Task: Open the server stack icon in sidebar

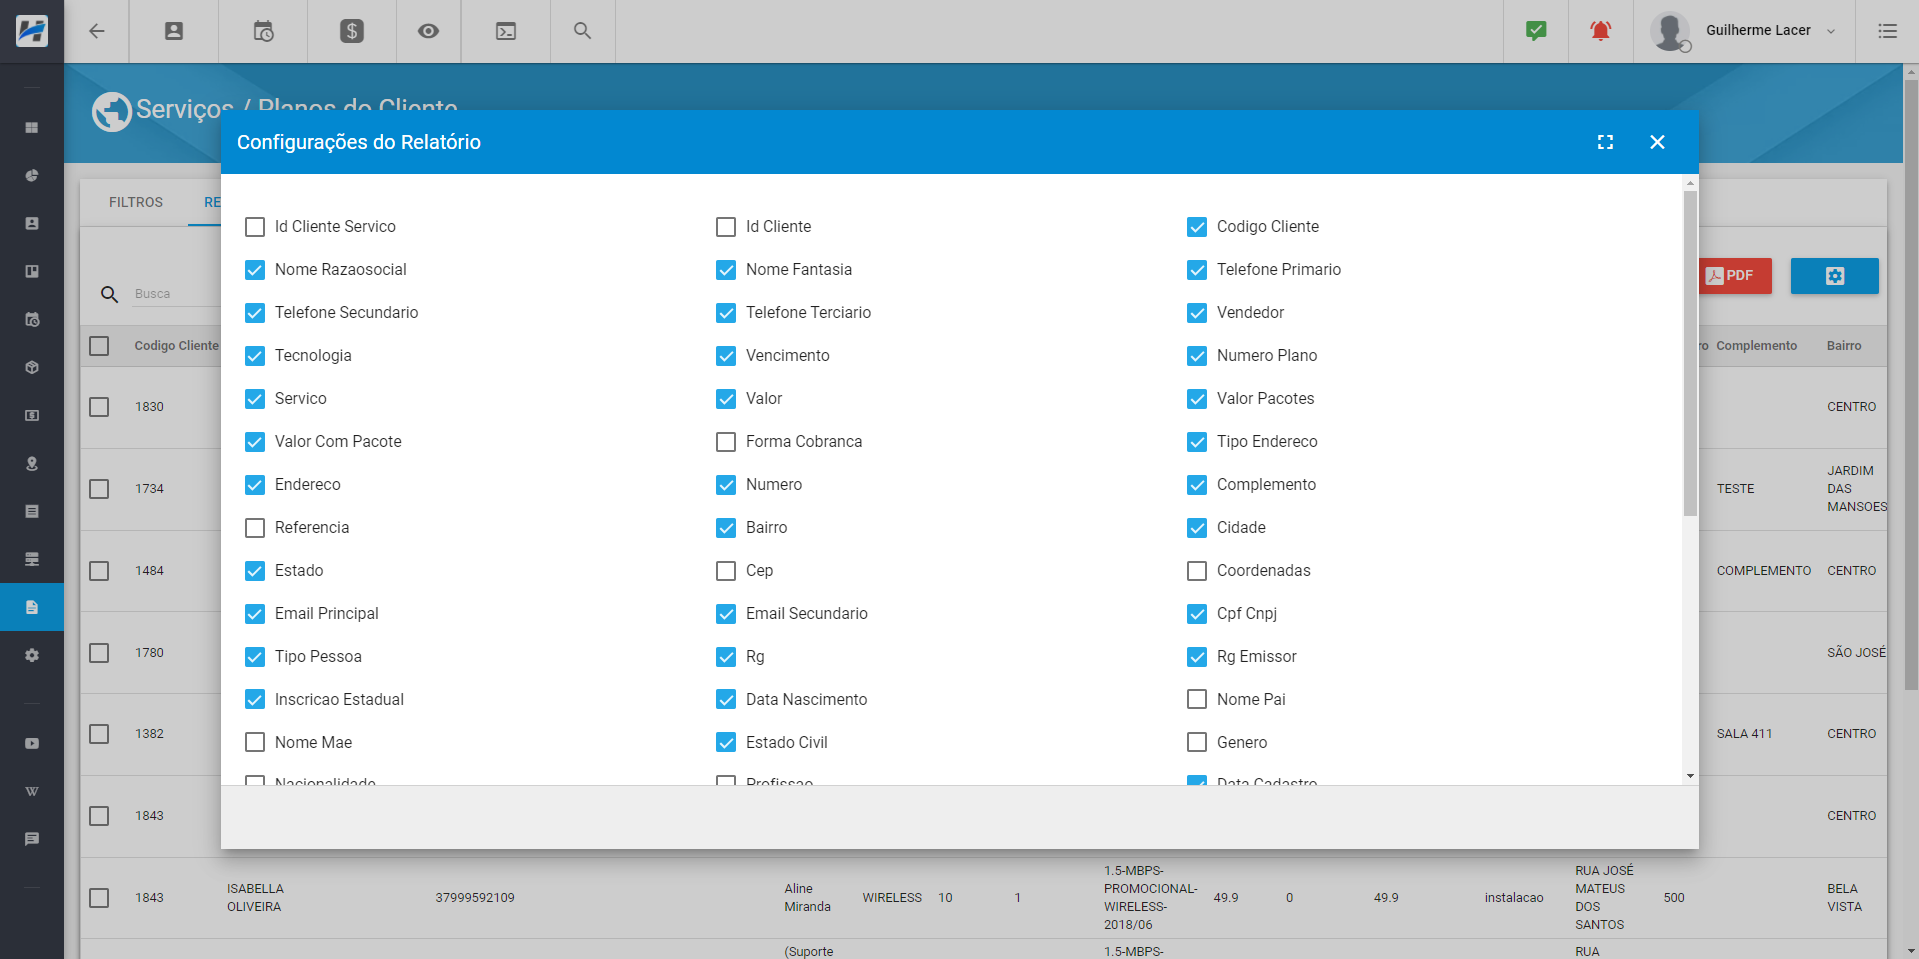Action: point(32,559)
